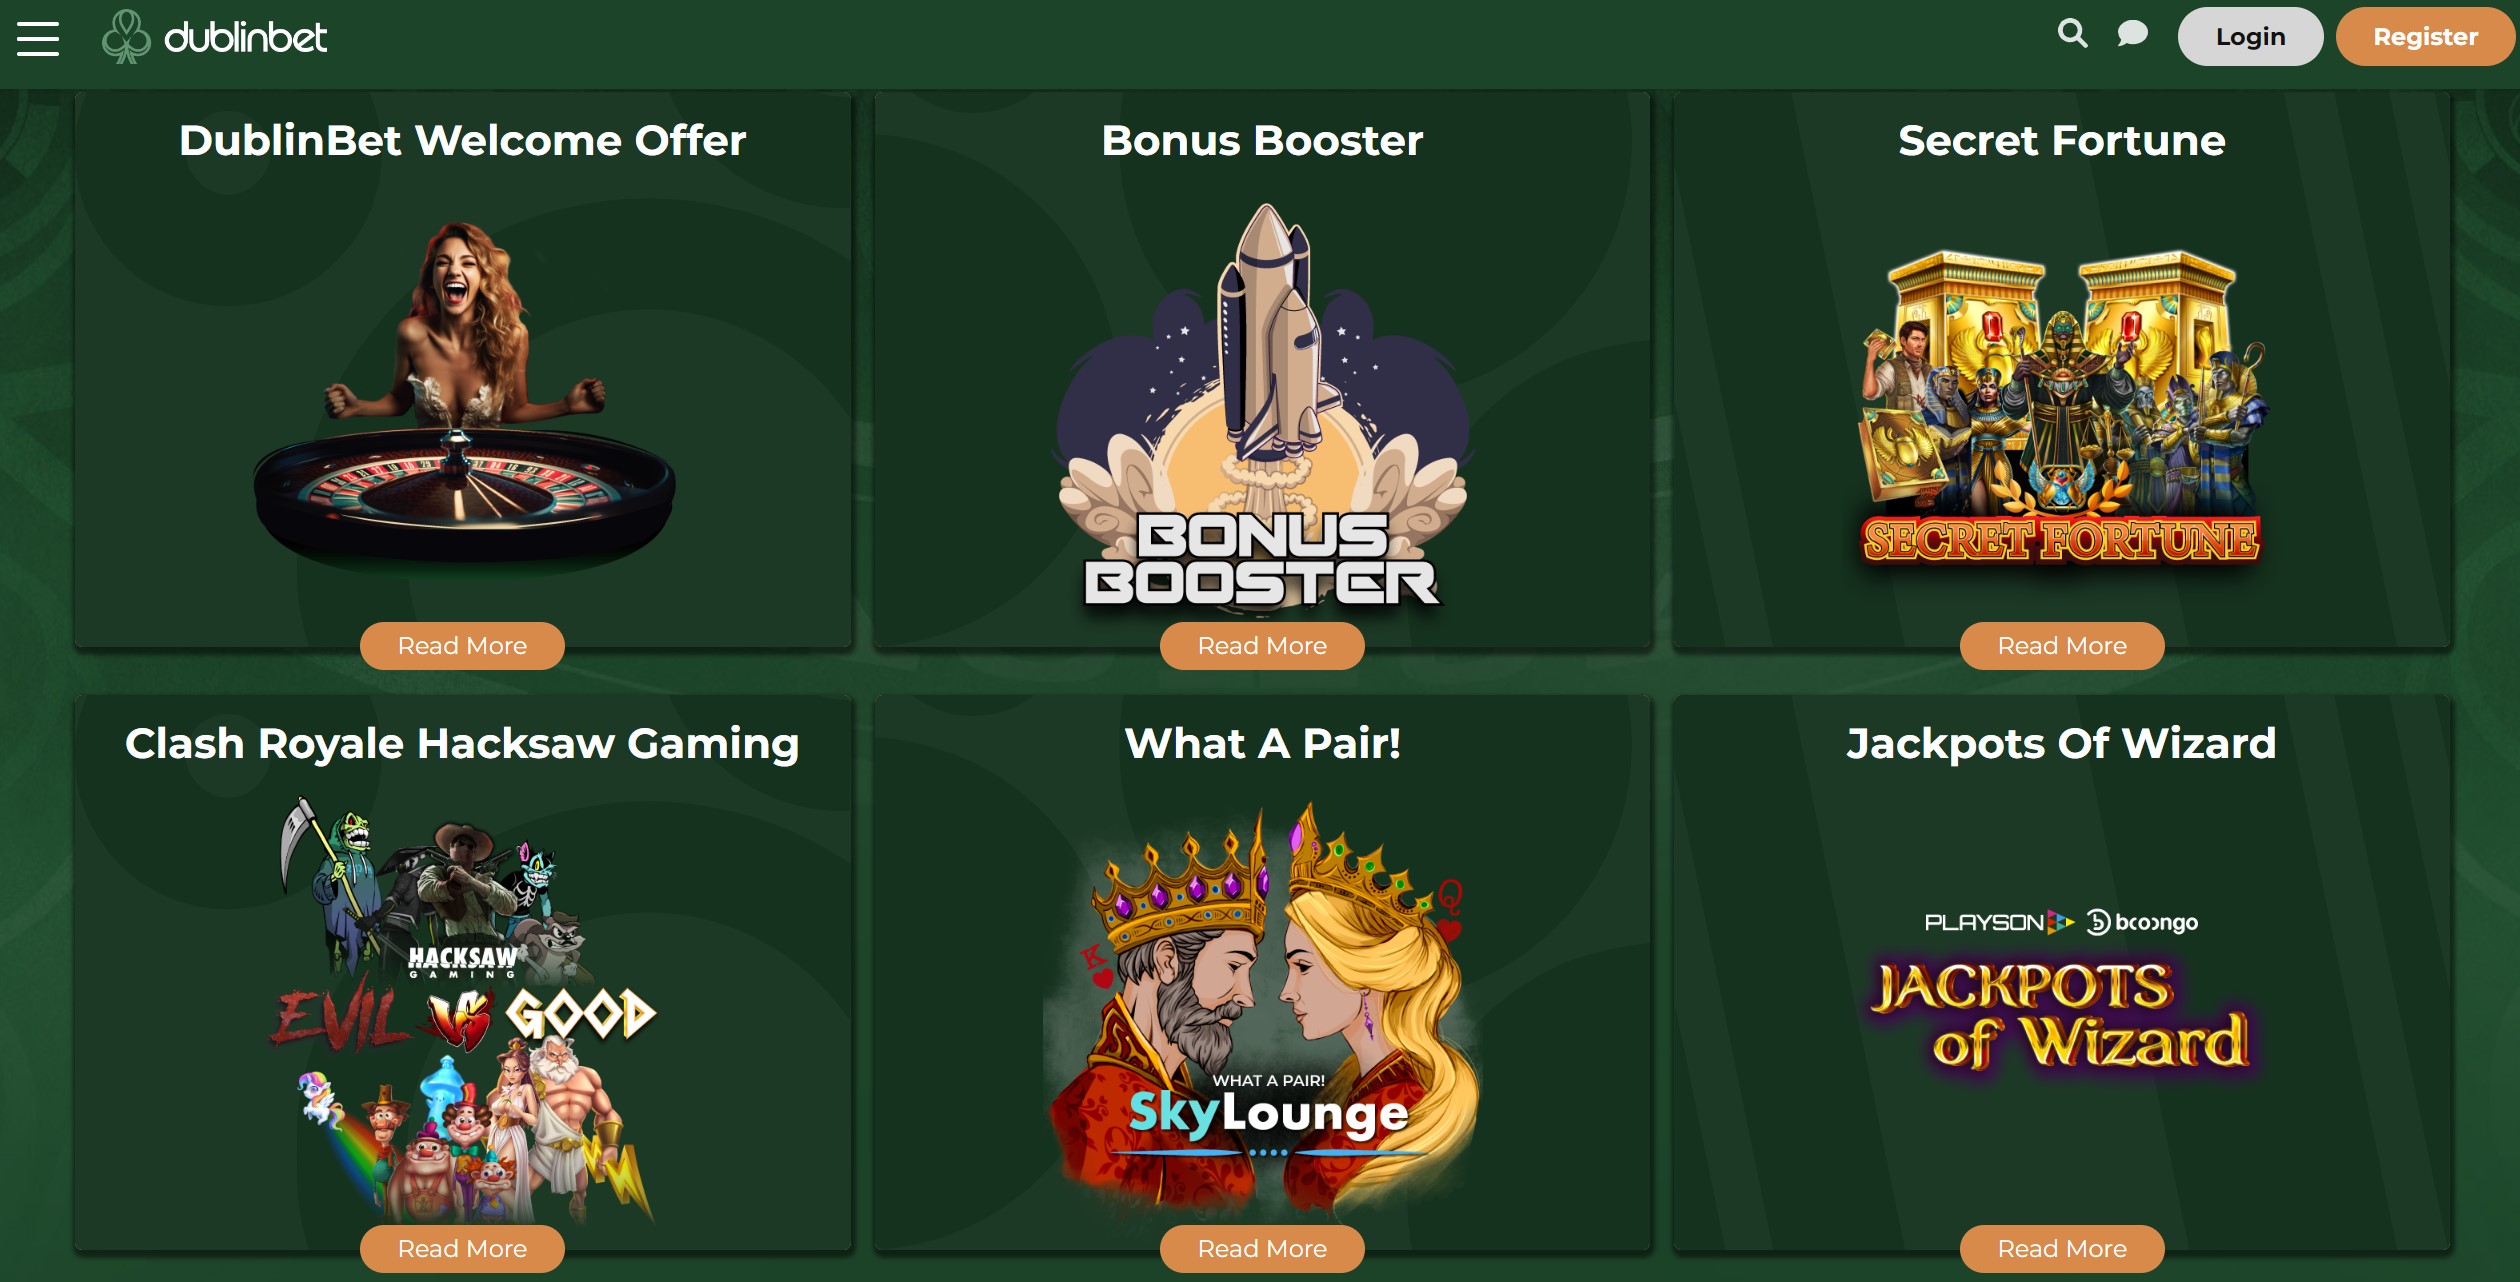This screenshot has height=1282, width=2520.
Task: Read more about Bonus Booster promotion
Action: [x=1262, y=646]
